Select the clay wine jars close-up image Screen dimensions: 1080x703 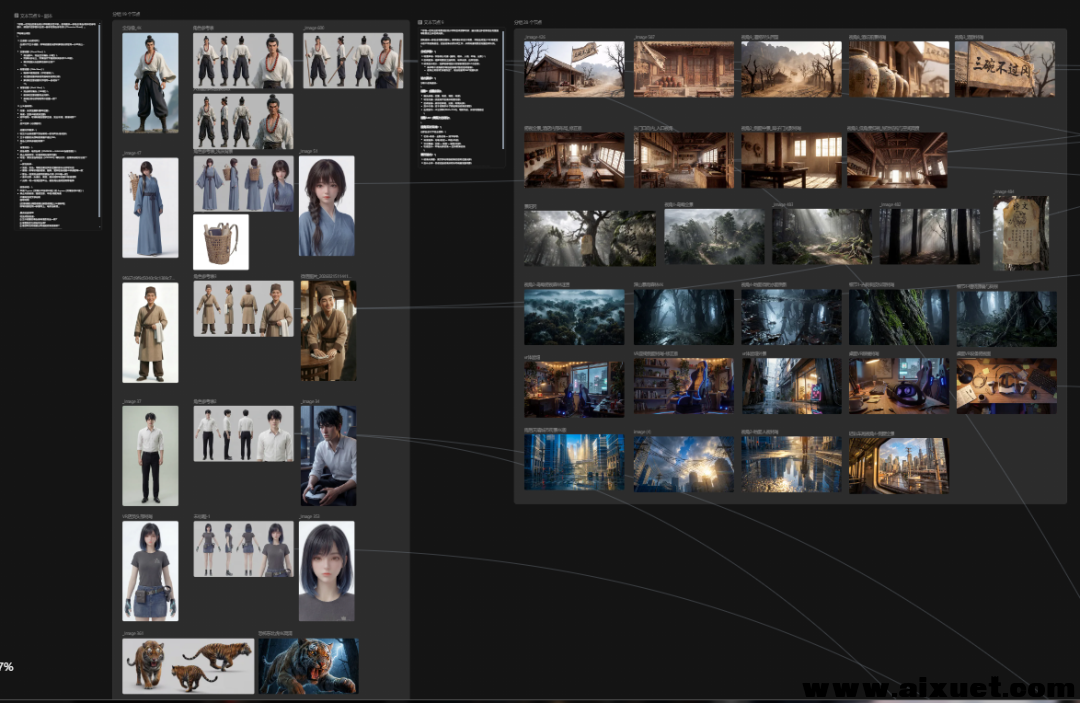tap(898, 69)
